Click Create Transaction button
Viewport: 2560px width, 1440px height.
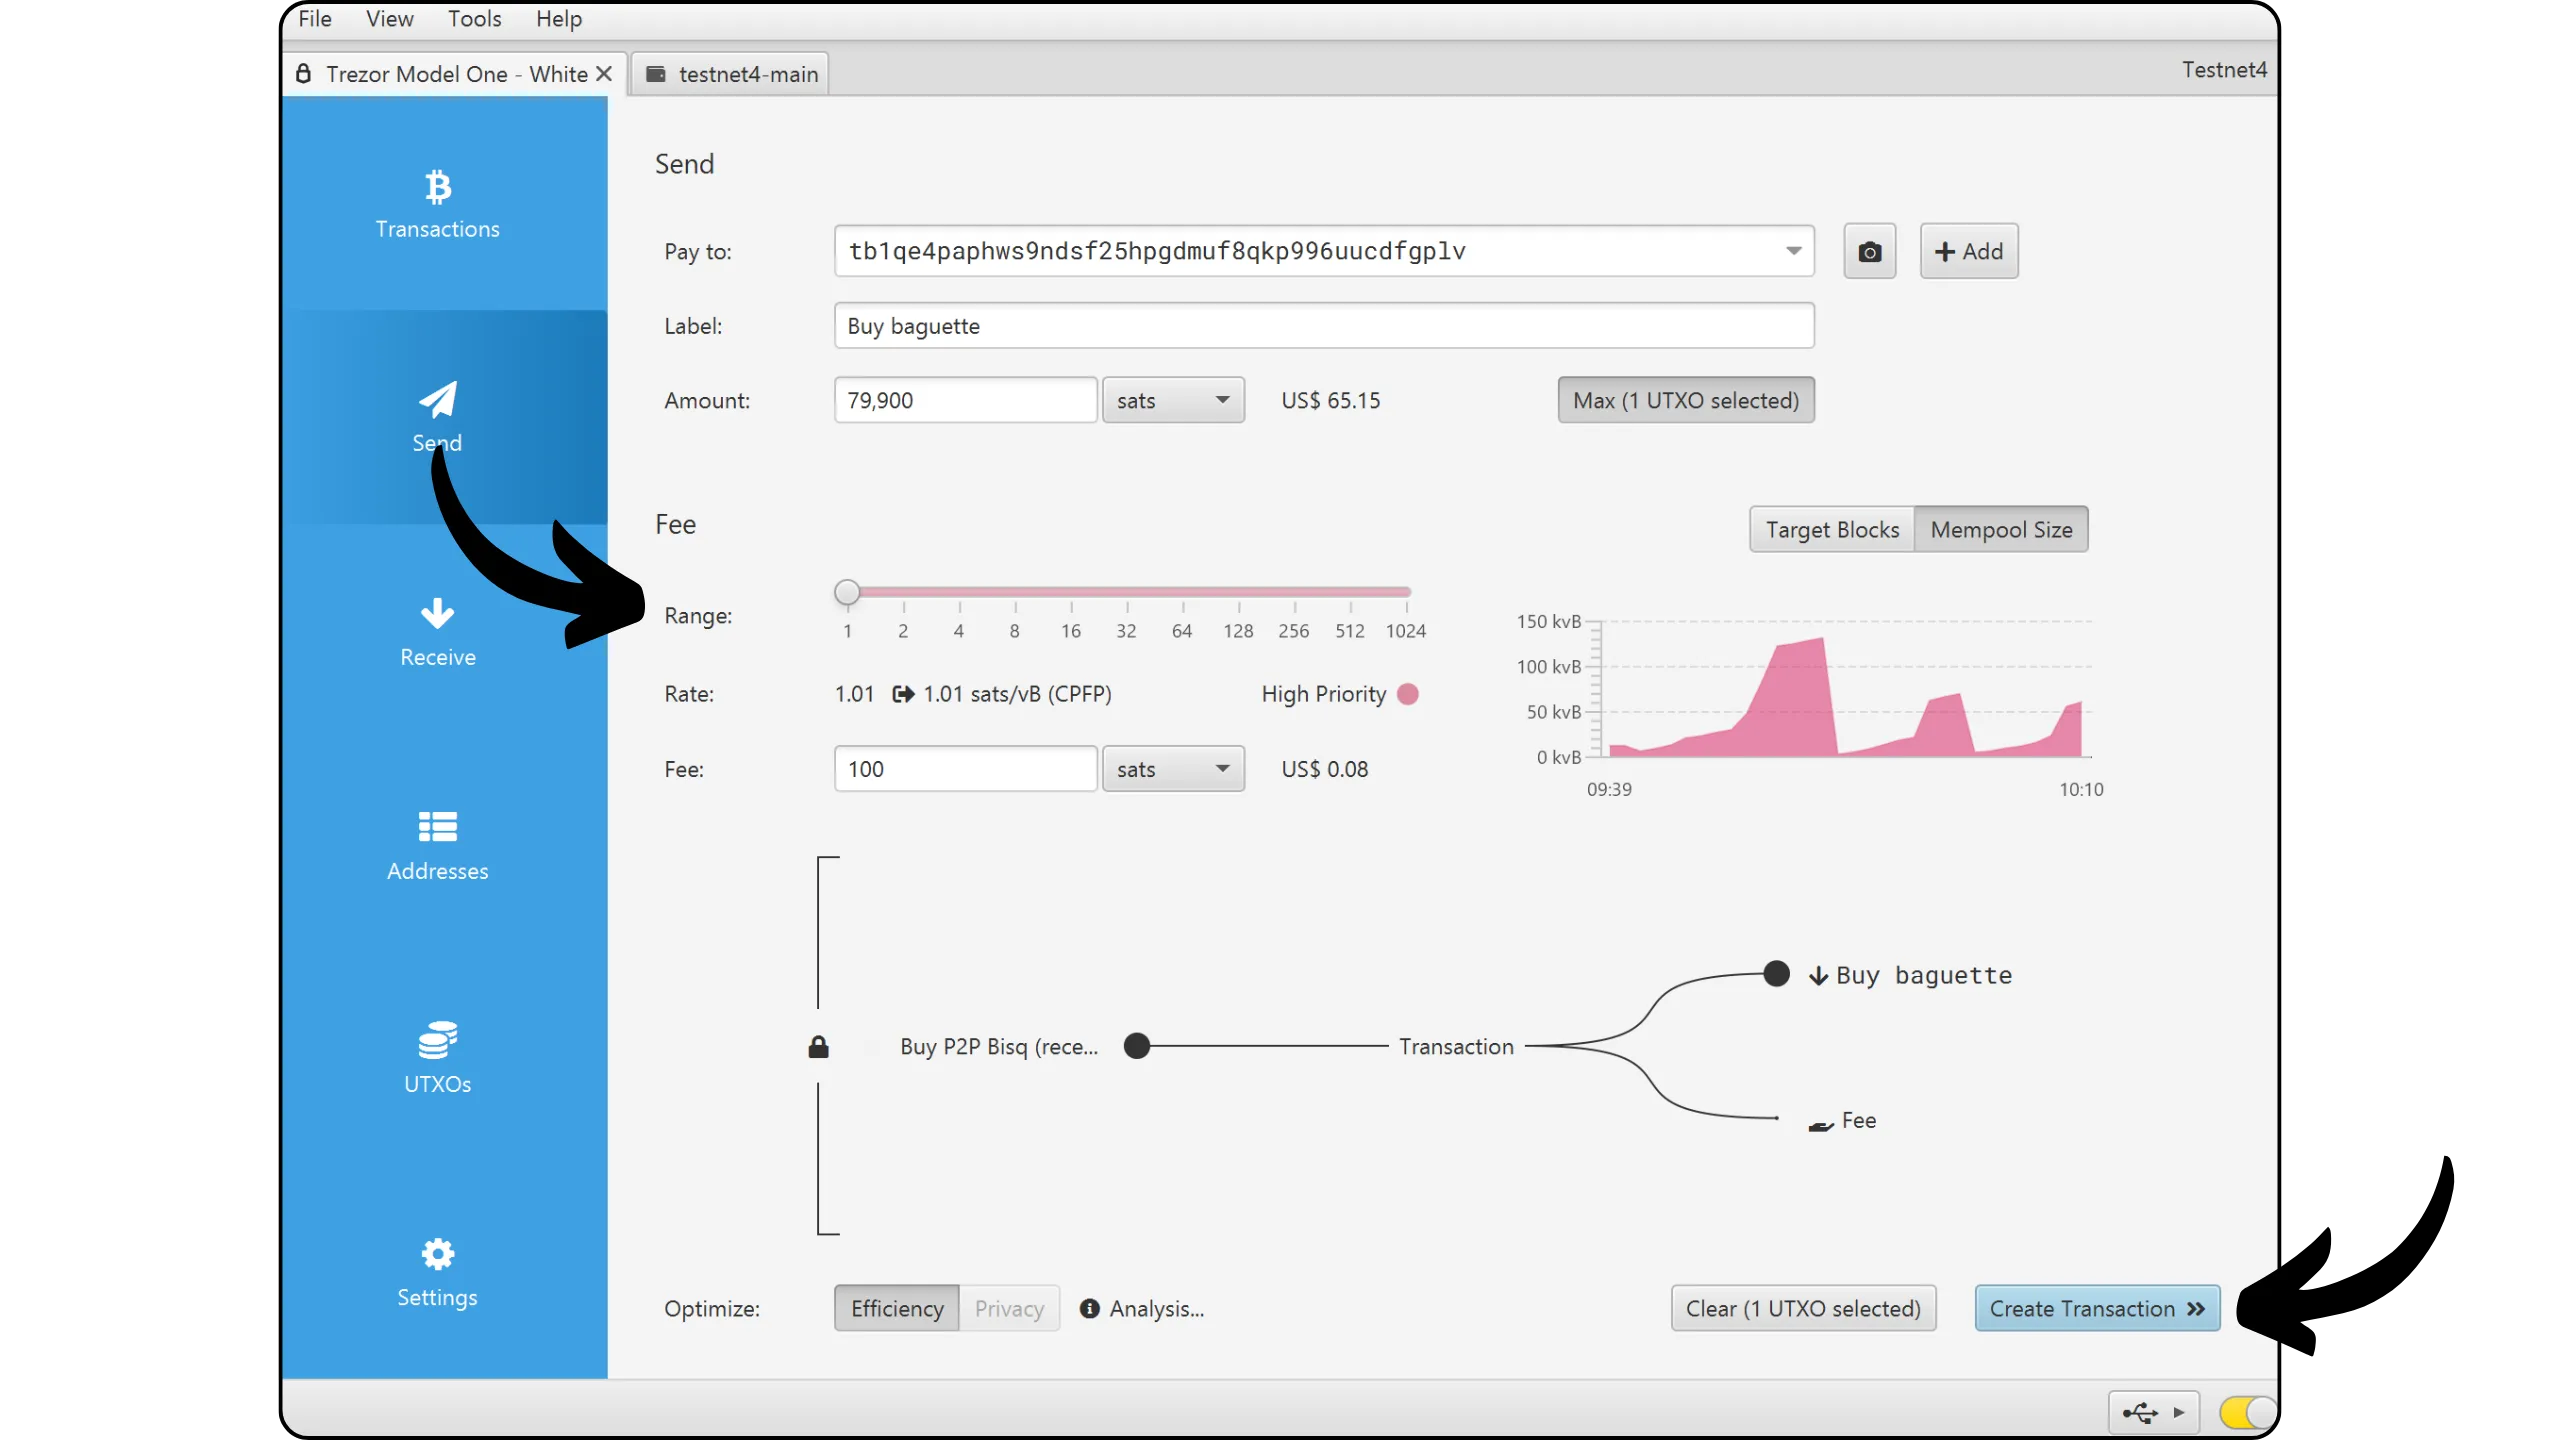[2096, 1308]
